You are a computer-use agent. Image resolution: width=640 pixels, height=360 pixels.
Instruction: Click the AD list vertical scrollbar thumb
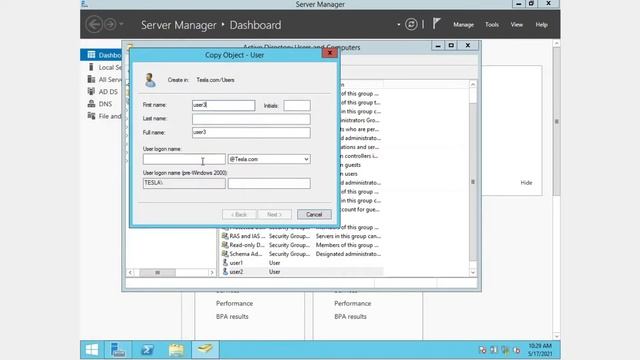(x=473, y=182)
